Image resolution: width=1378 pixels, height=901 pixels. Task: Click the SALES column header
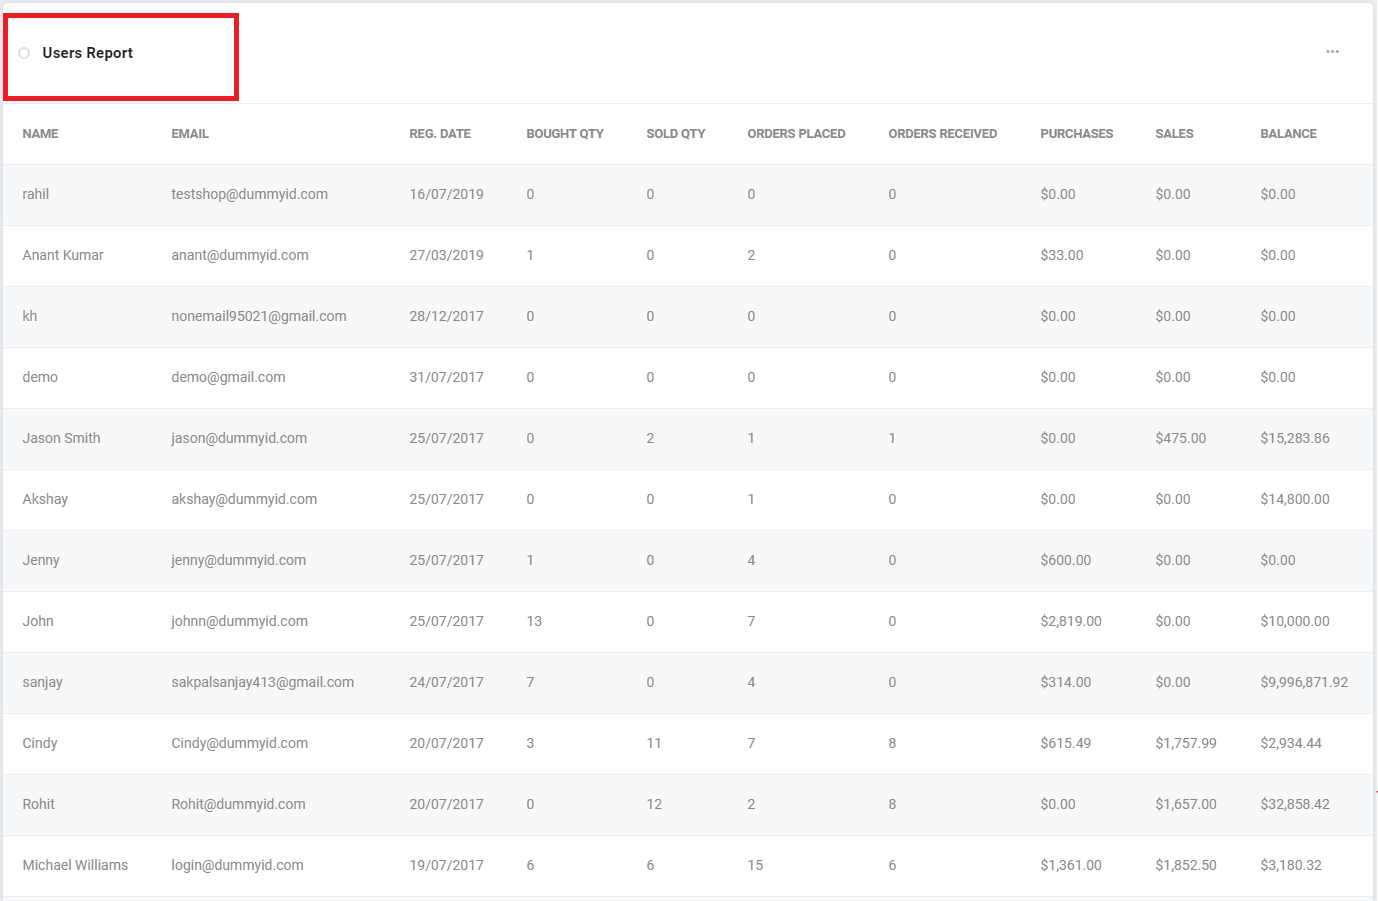[1175, 134]
